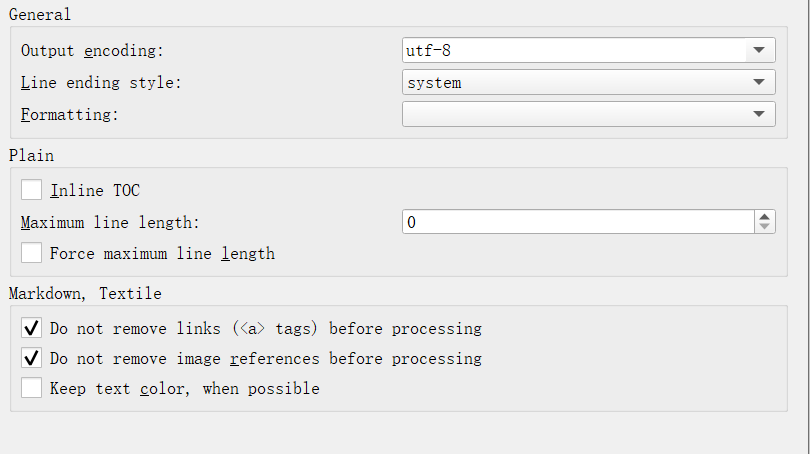Click the Line ending style dropdown arrow
The image size is (810, 454).
760,82
